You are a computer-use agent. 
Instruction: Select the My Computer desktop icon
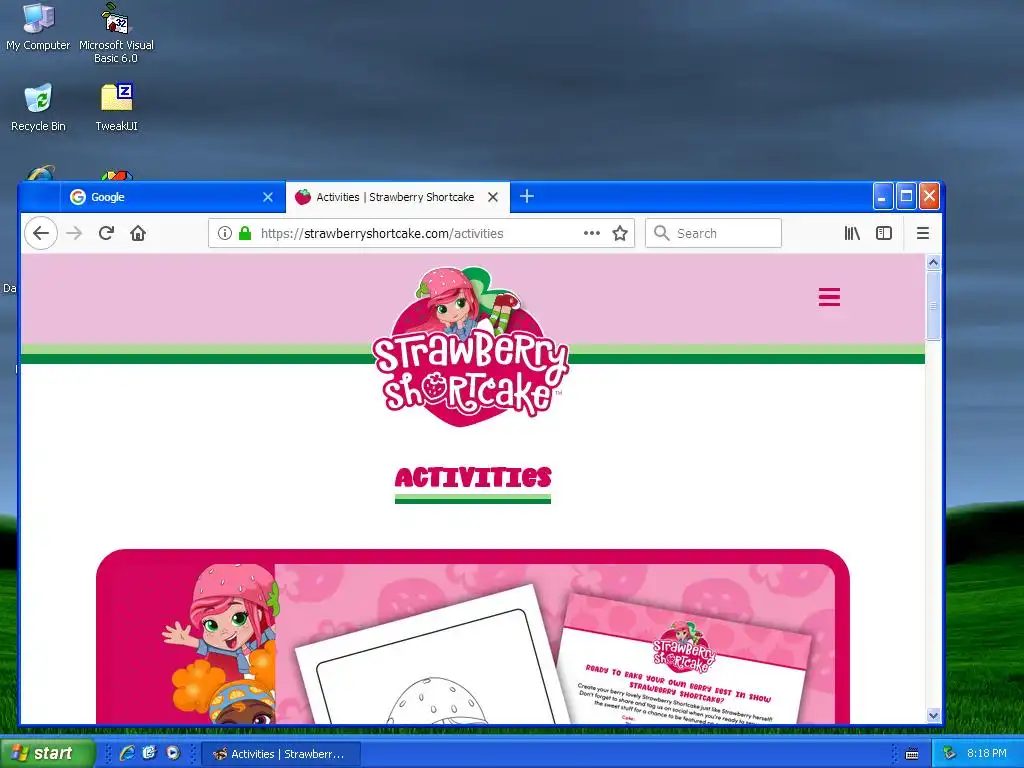[38, 27]
